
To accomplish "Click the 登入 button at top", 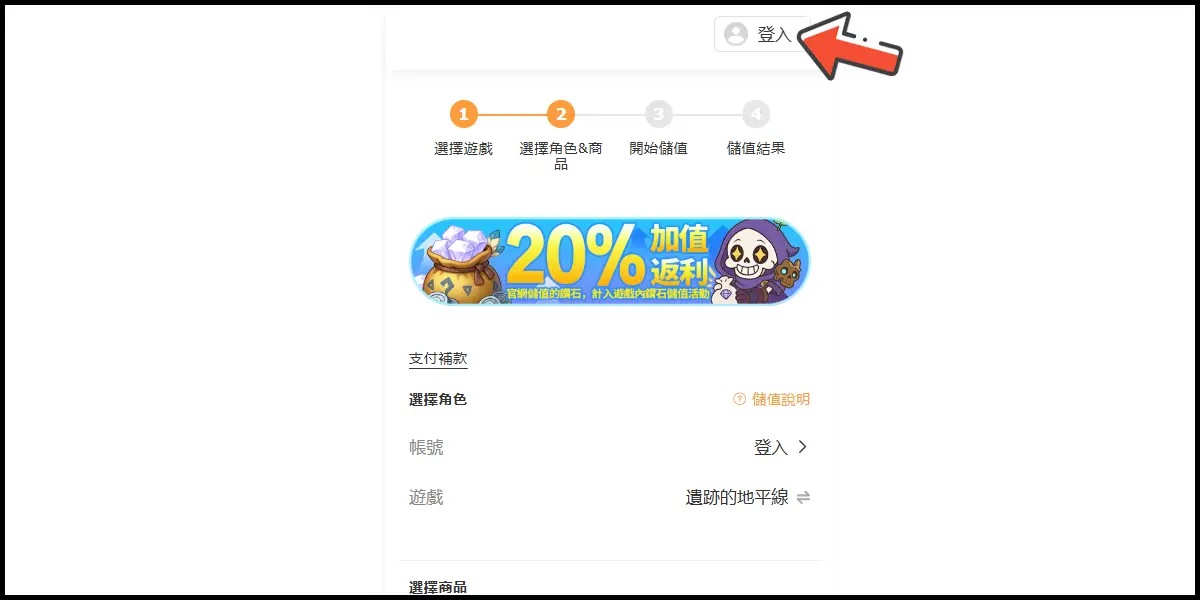I will tap(761, 34).
